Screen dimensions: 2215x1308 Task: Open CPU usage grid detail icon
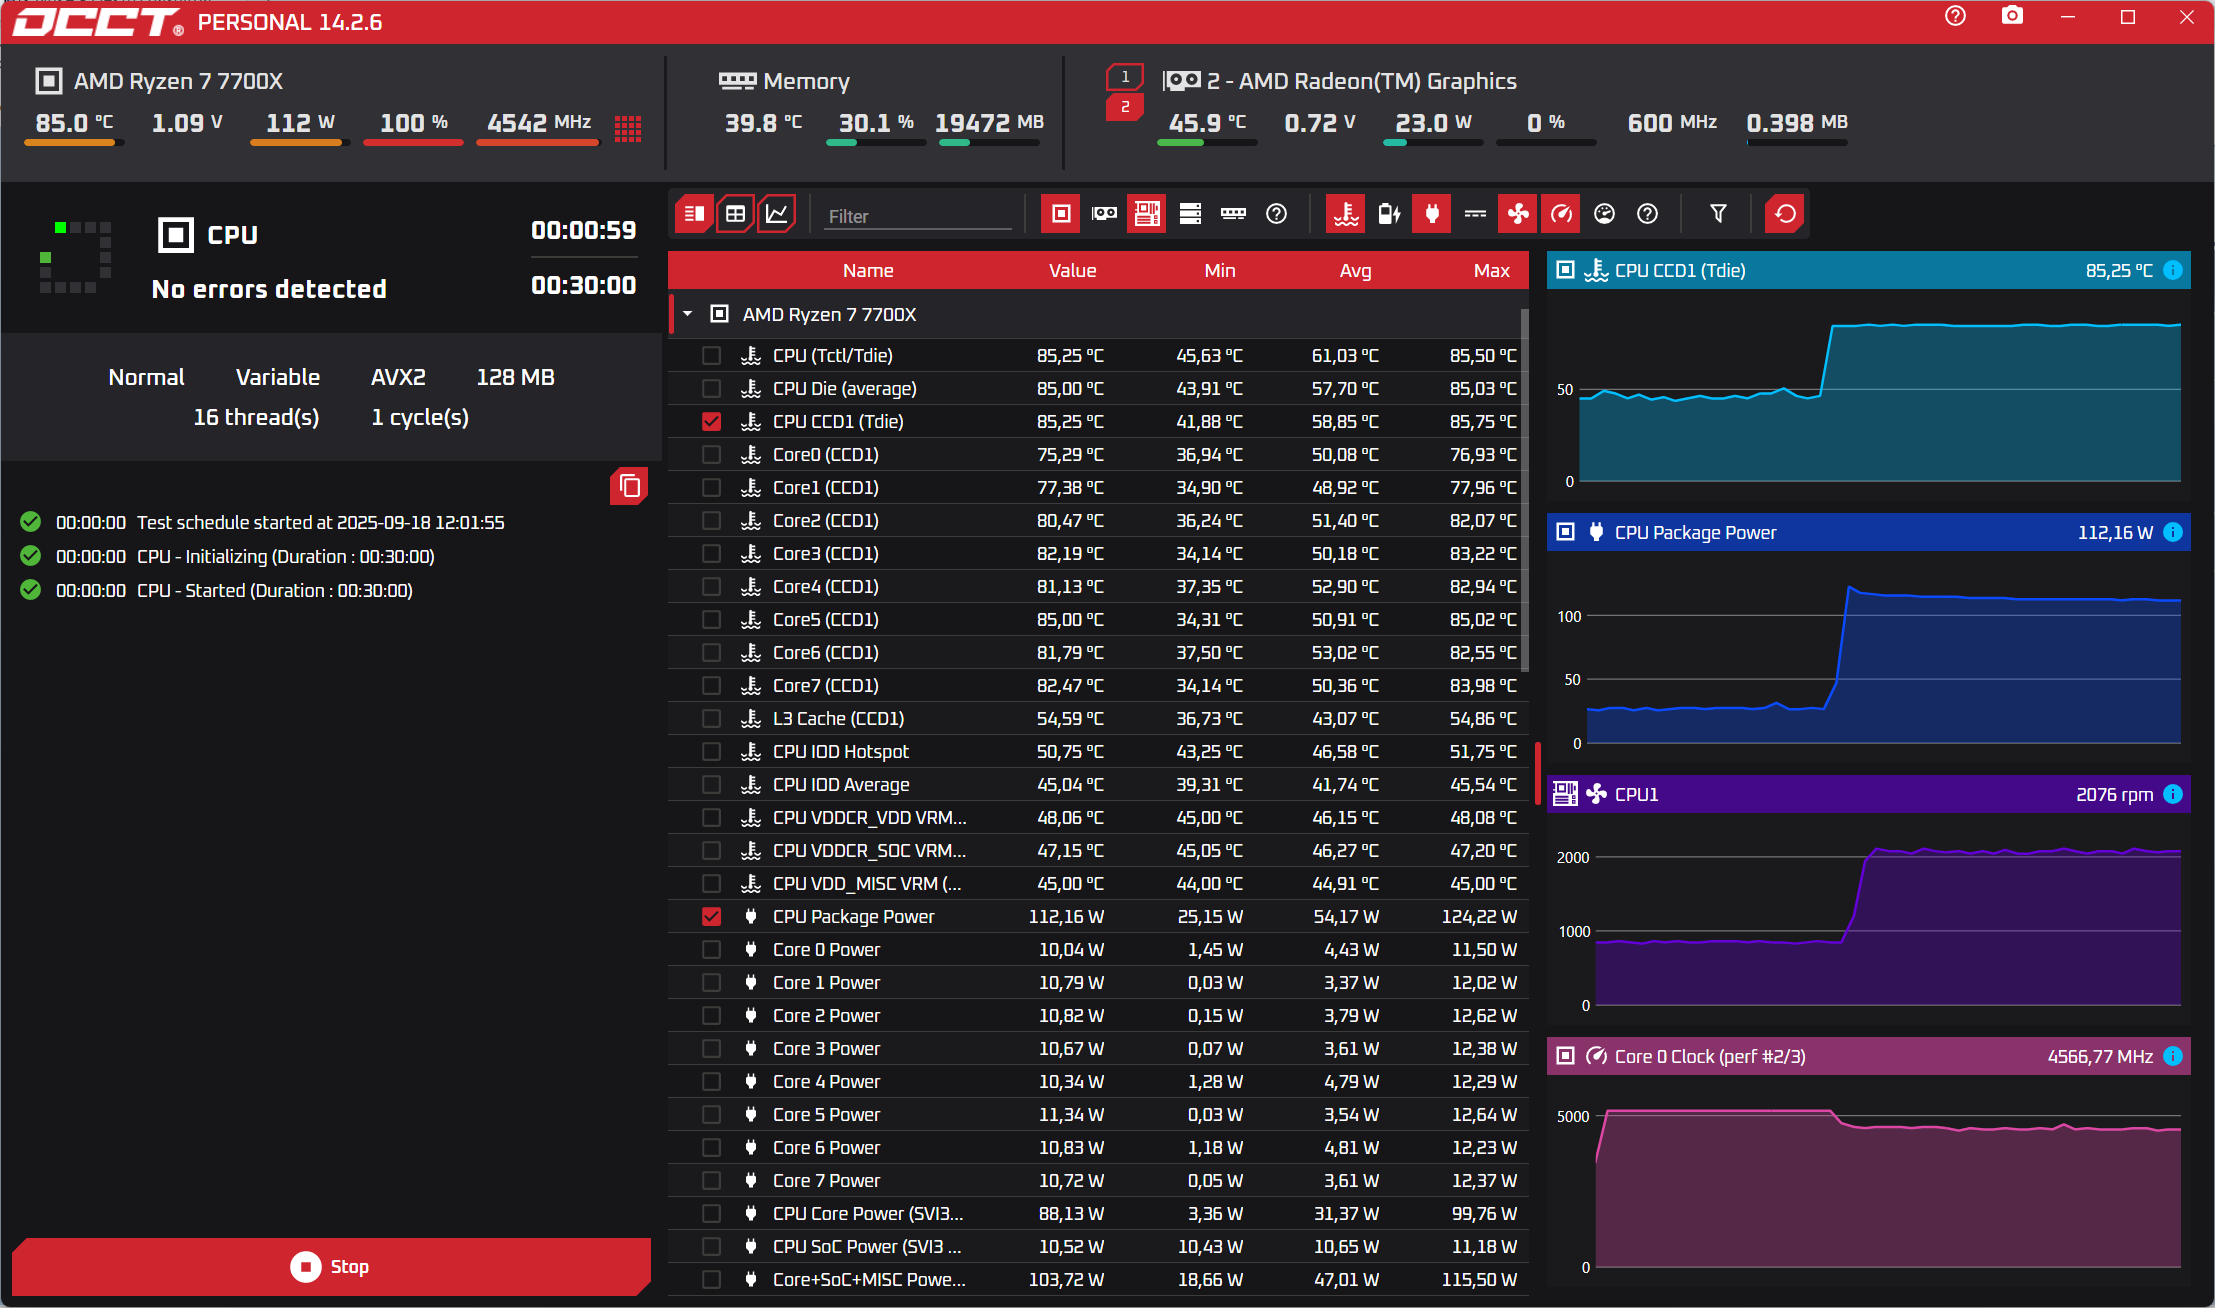click(x=628, y=128)
